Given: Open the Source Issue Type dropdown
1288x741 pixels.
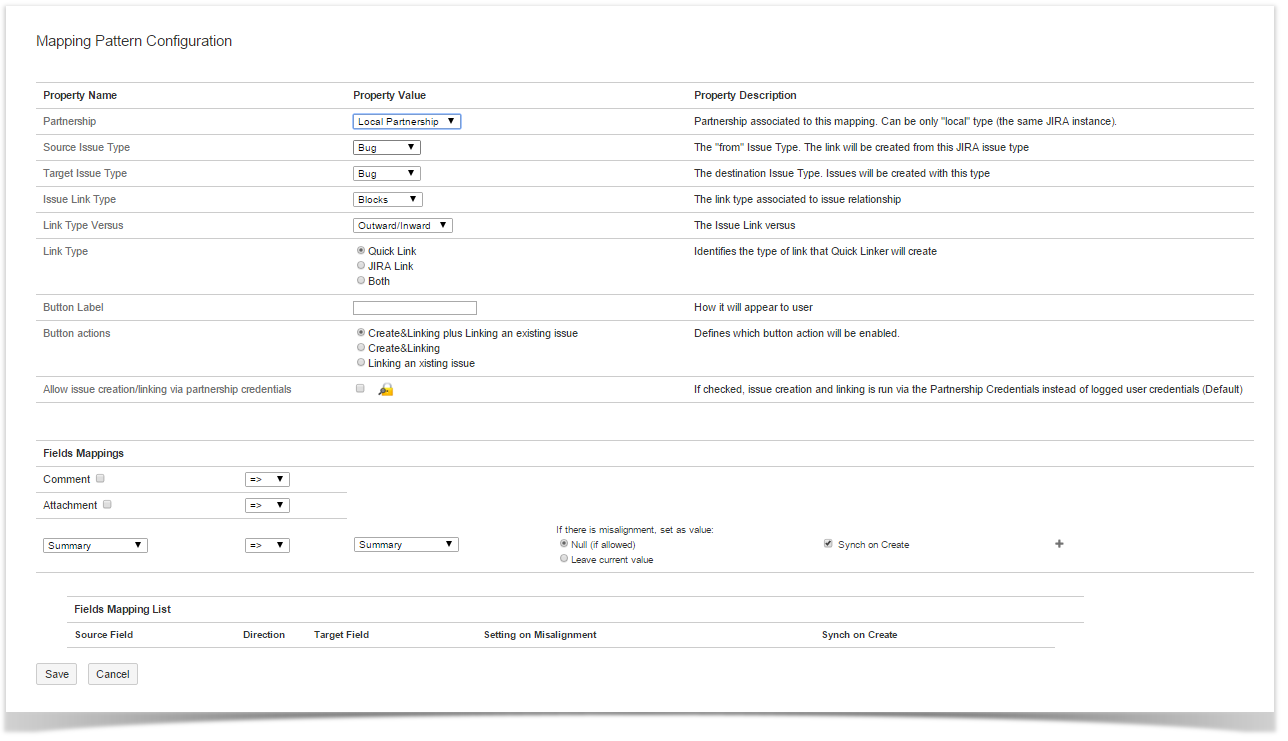Looking at the screenshot, I should pos(386,148).
